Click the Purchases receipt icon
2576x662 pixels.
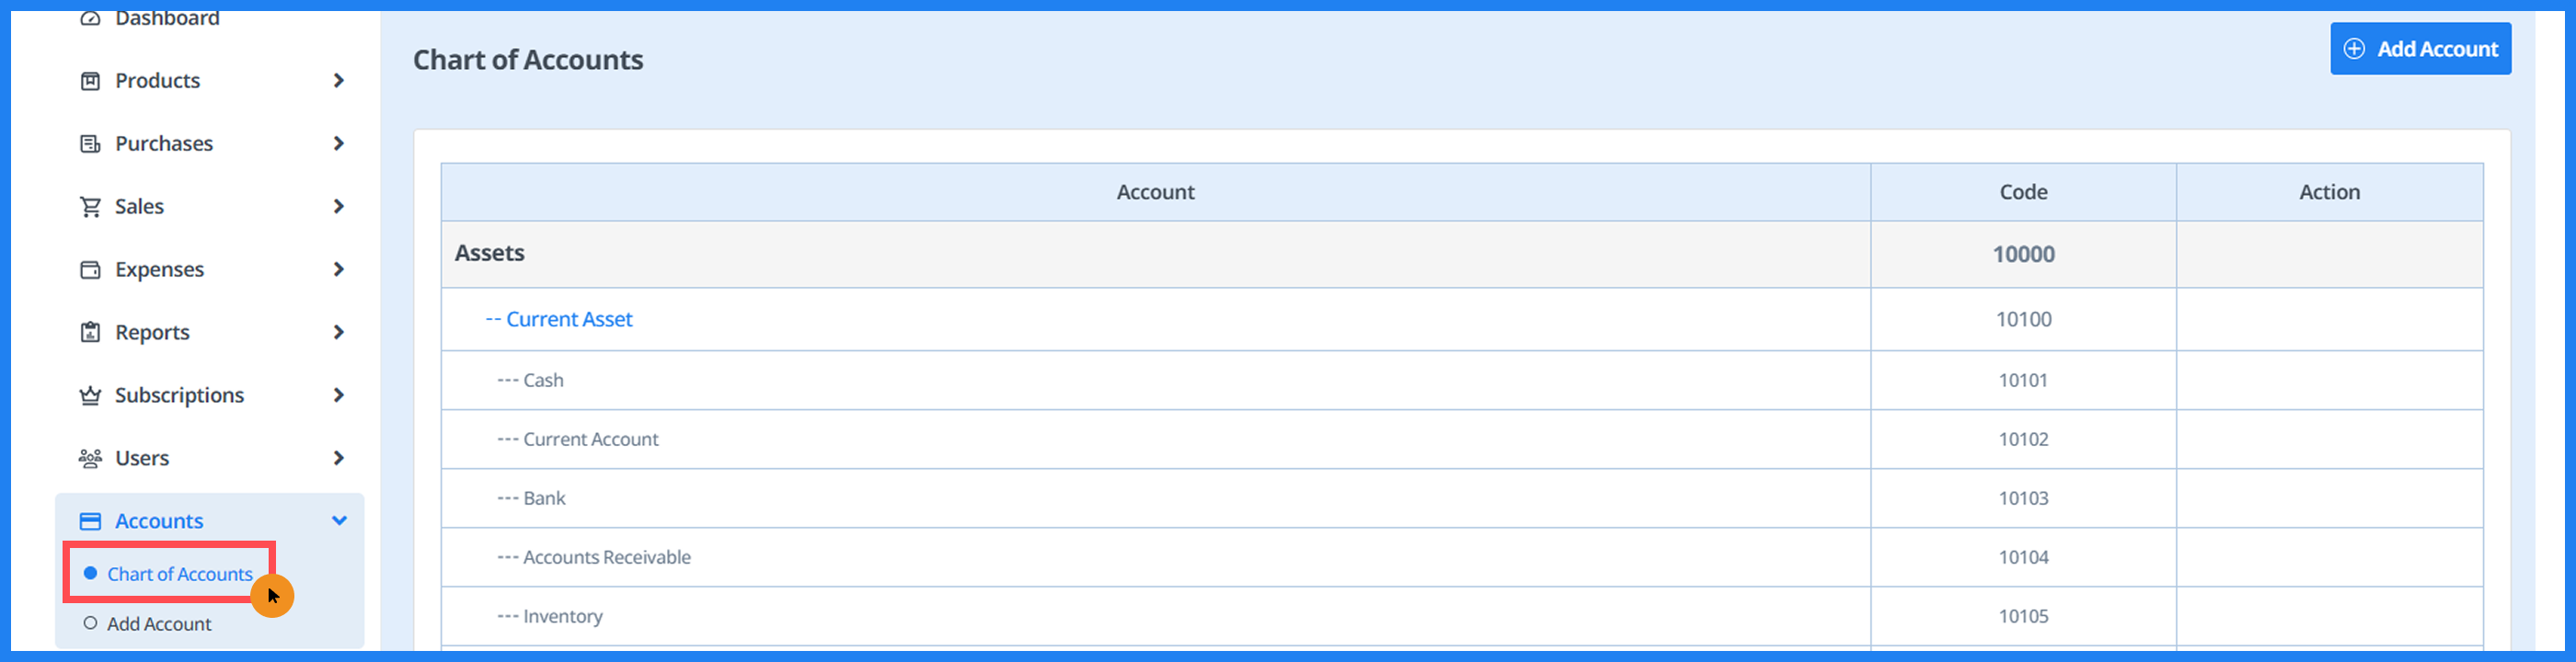[90, 144]
